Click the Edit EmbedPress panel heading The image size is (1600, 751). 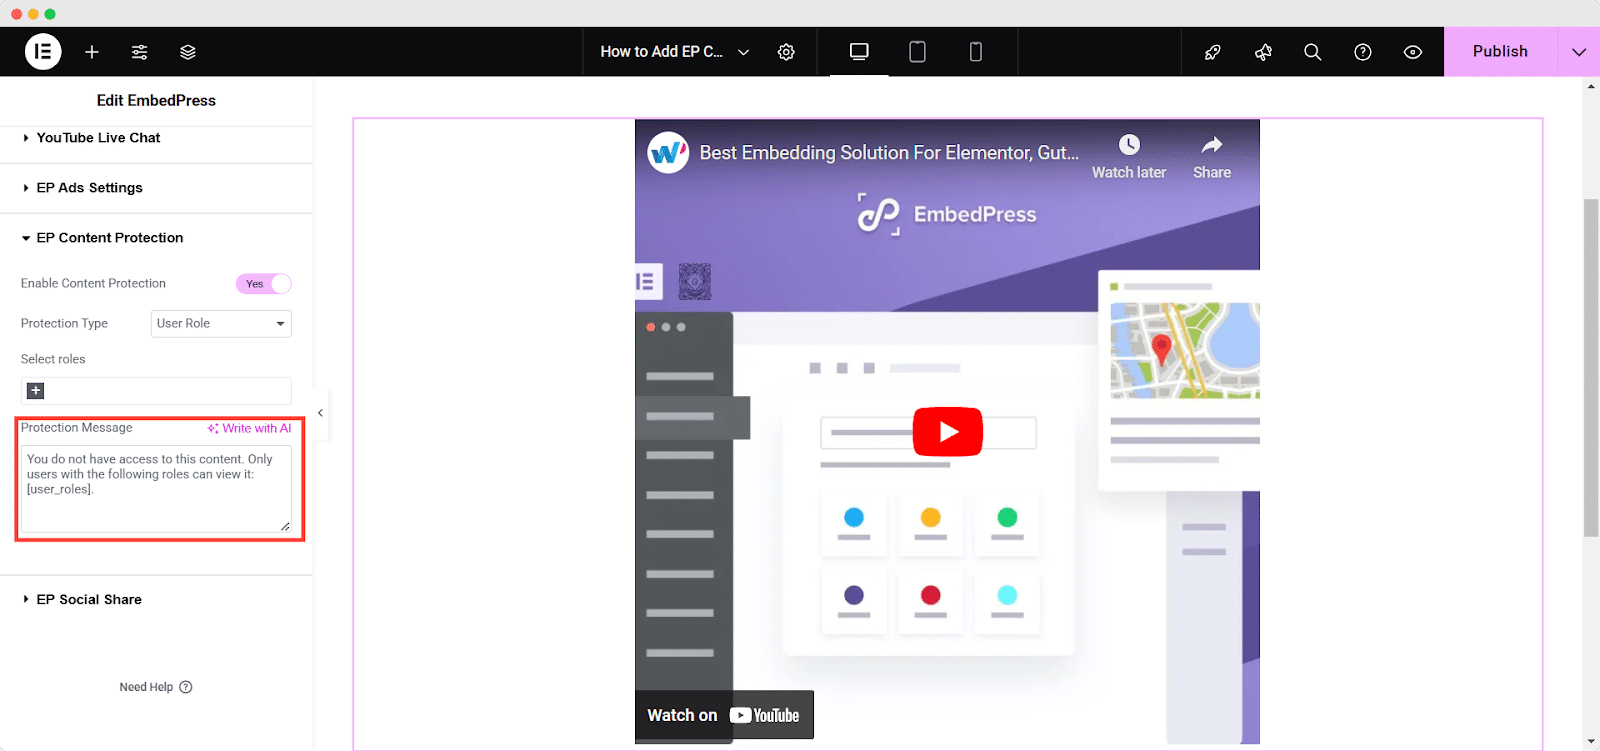[x=156, y=101]
